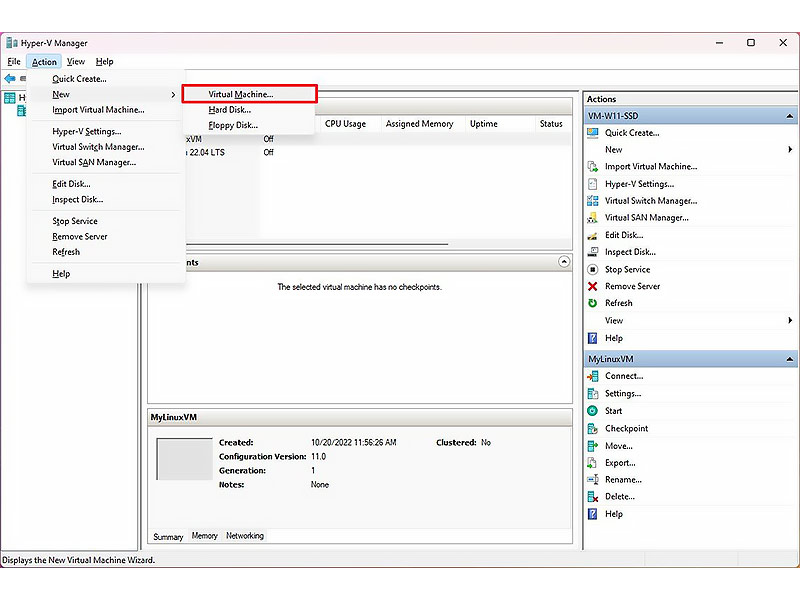The height and width of the screenshot is (600, 800).
Task: Click the red X Remove Server icon
Action: pos(592,286)
